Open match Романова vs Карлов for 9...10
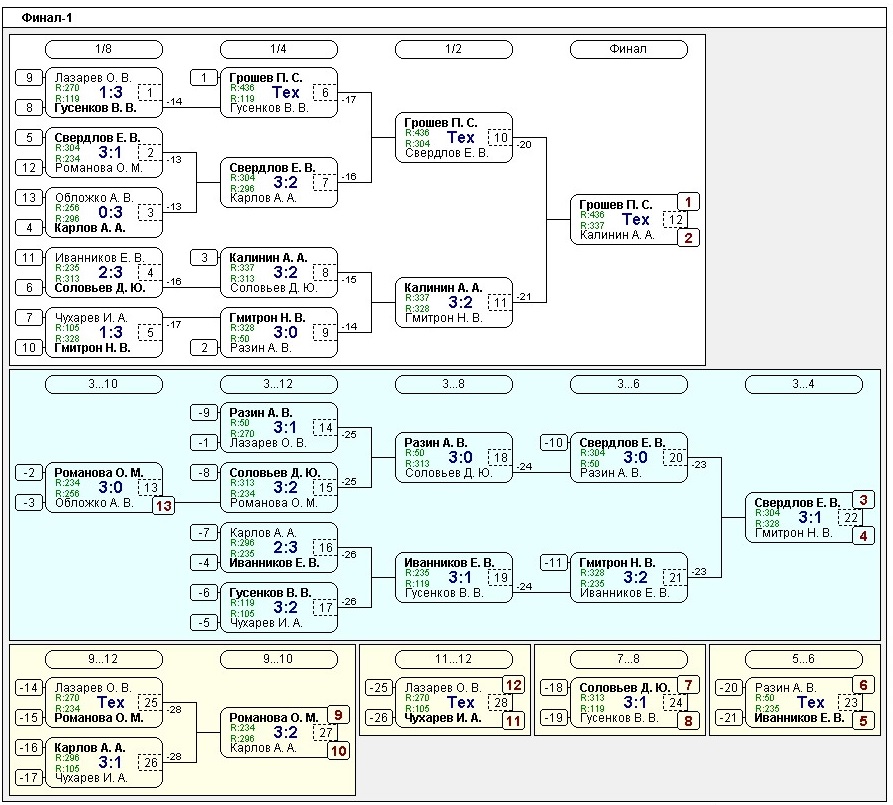This screenshot has width=893, height=805. tap(279, 732)
